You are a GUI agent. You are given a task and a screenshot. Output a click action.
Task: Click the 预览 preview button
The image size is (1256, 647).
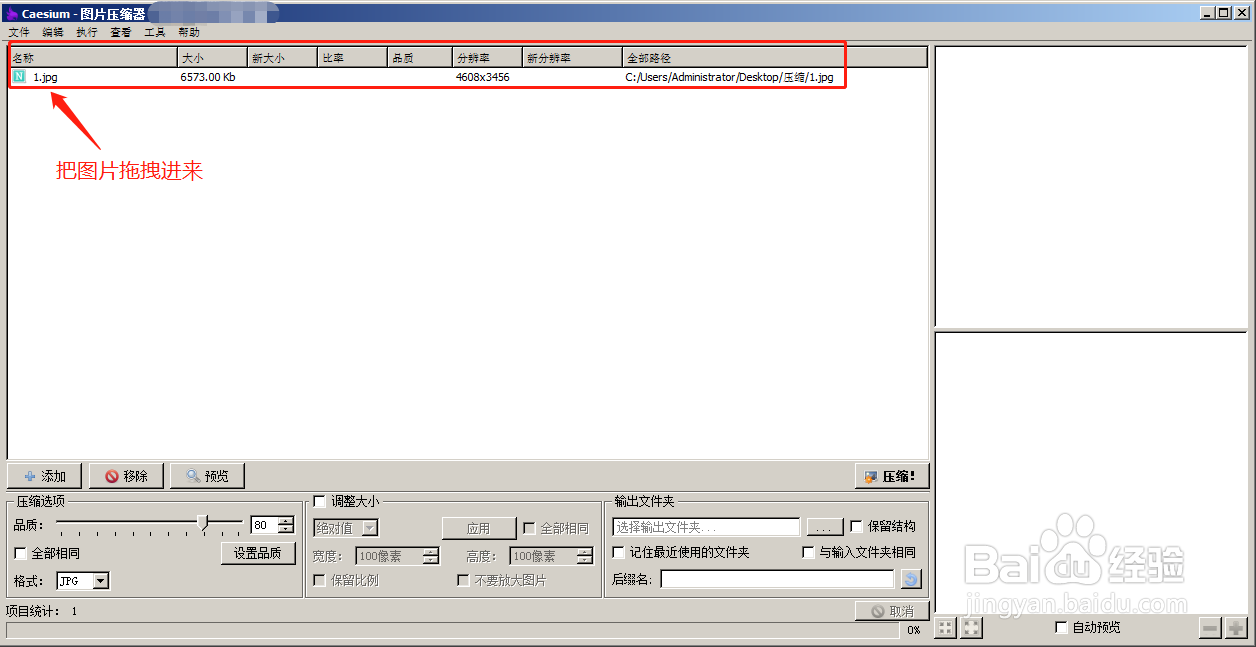tap(207, 476)
